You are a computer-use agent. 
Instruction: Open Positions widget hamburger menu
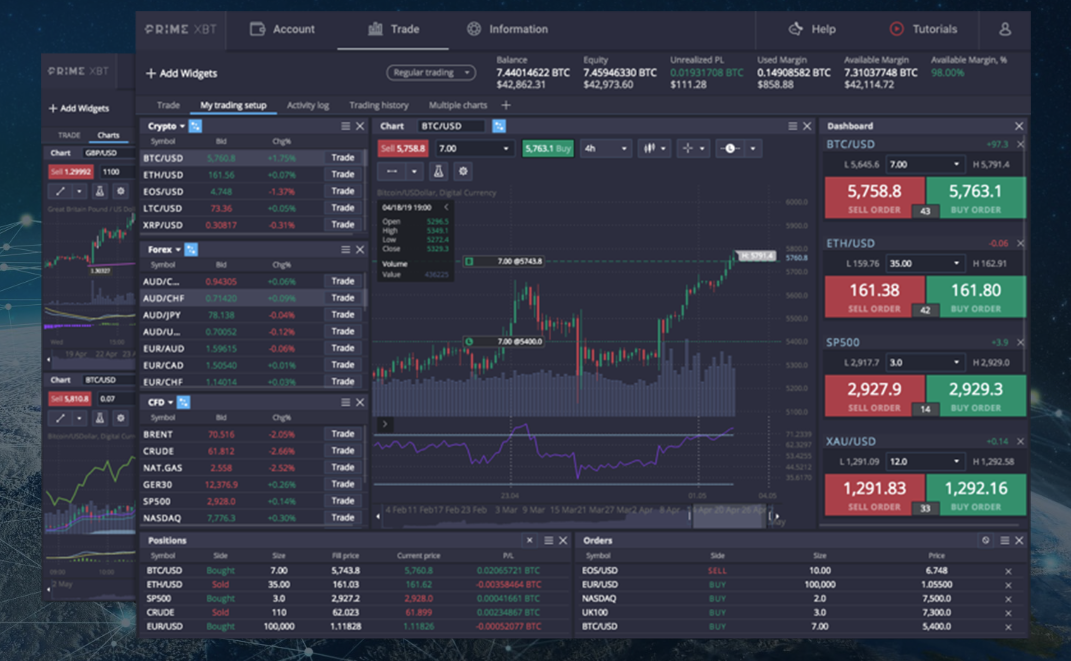(548, 541)
